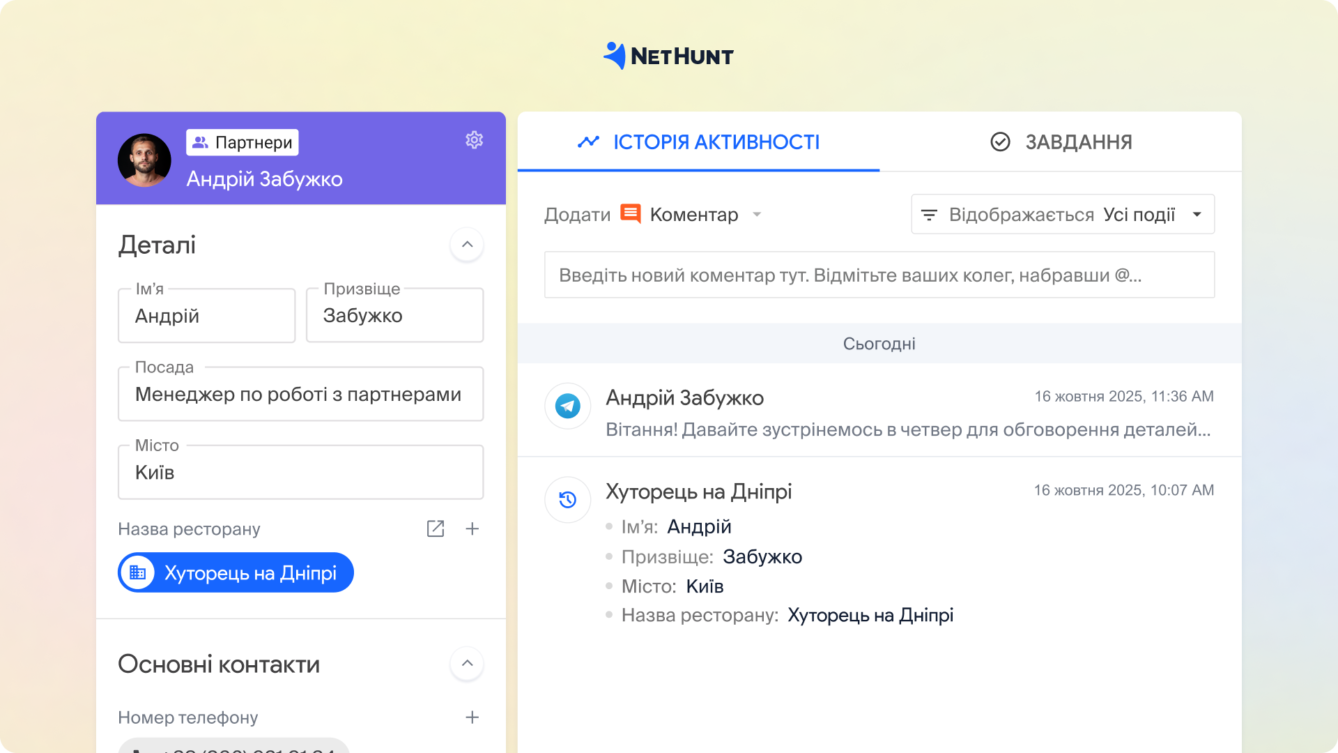Image resolution: width=1338 pixels, height=753 pixels.
Task: Click the Telegram icon next to Андрій Забужко
Action: pos(568,405)
